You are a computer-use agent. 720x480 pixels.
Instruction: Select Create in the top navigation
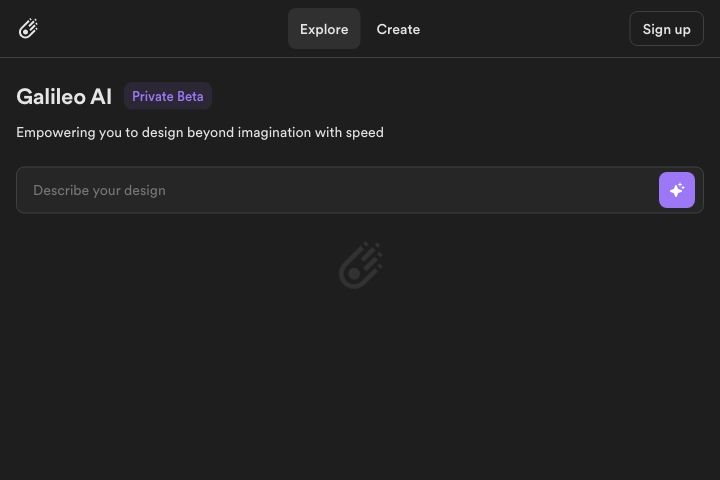[x=398, y=29]
